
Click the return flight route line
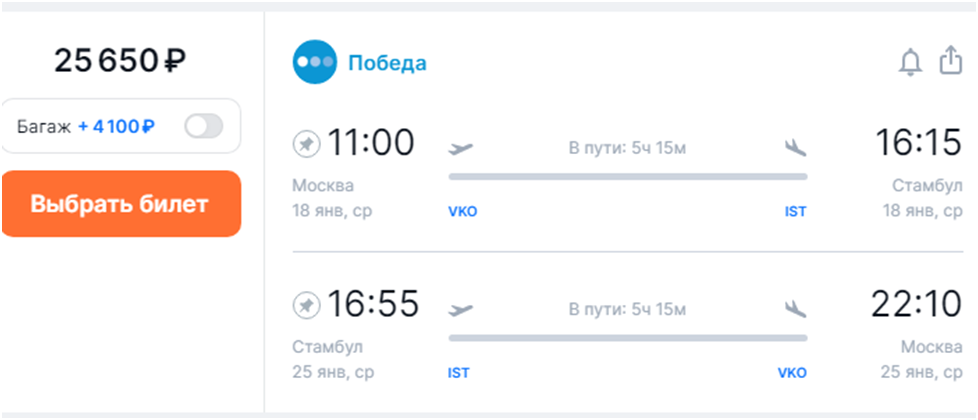point(627,337)
